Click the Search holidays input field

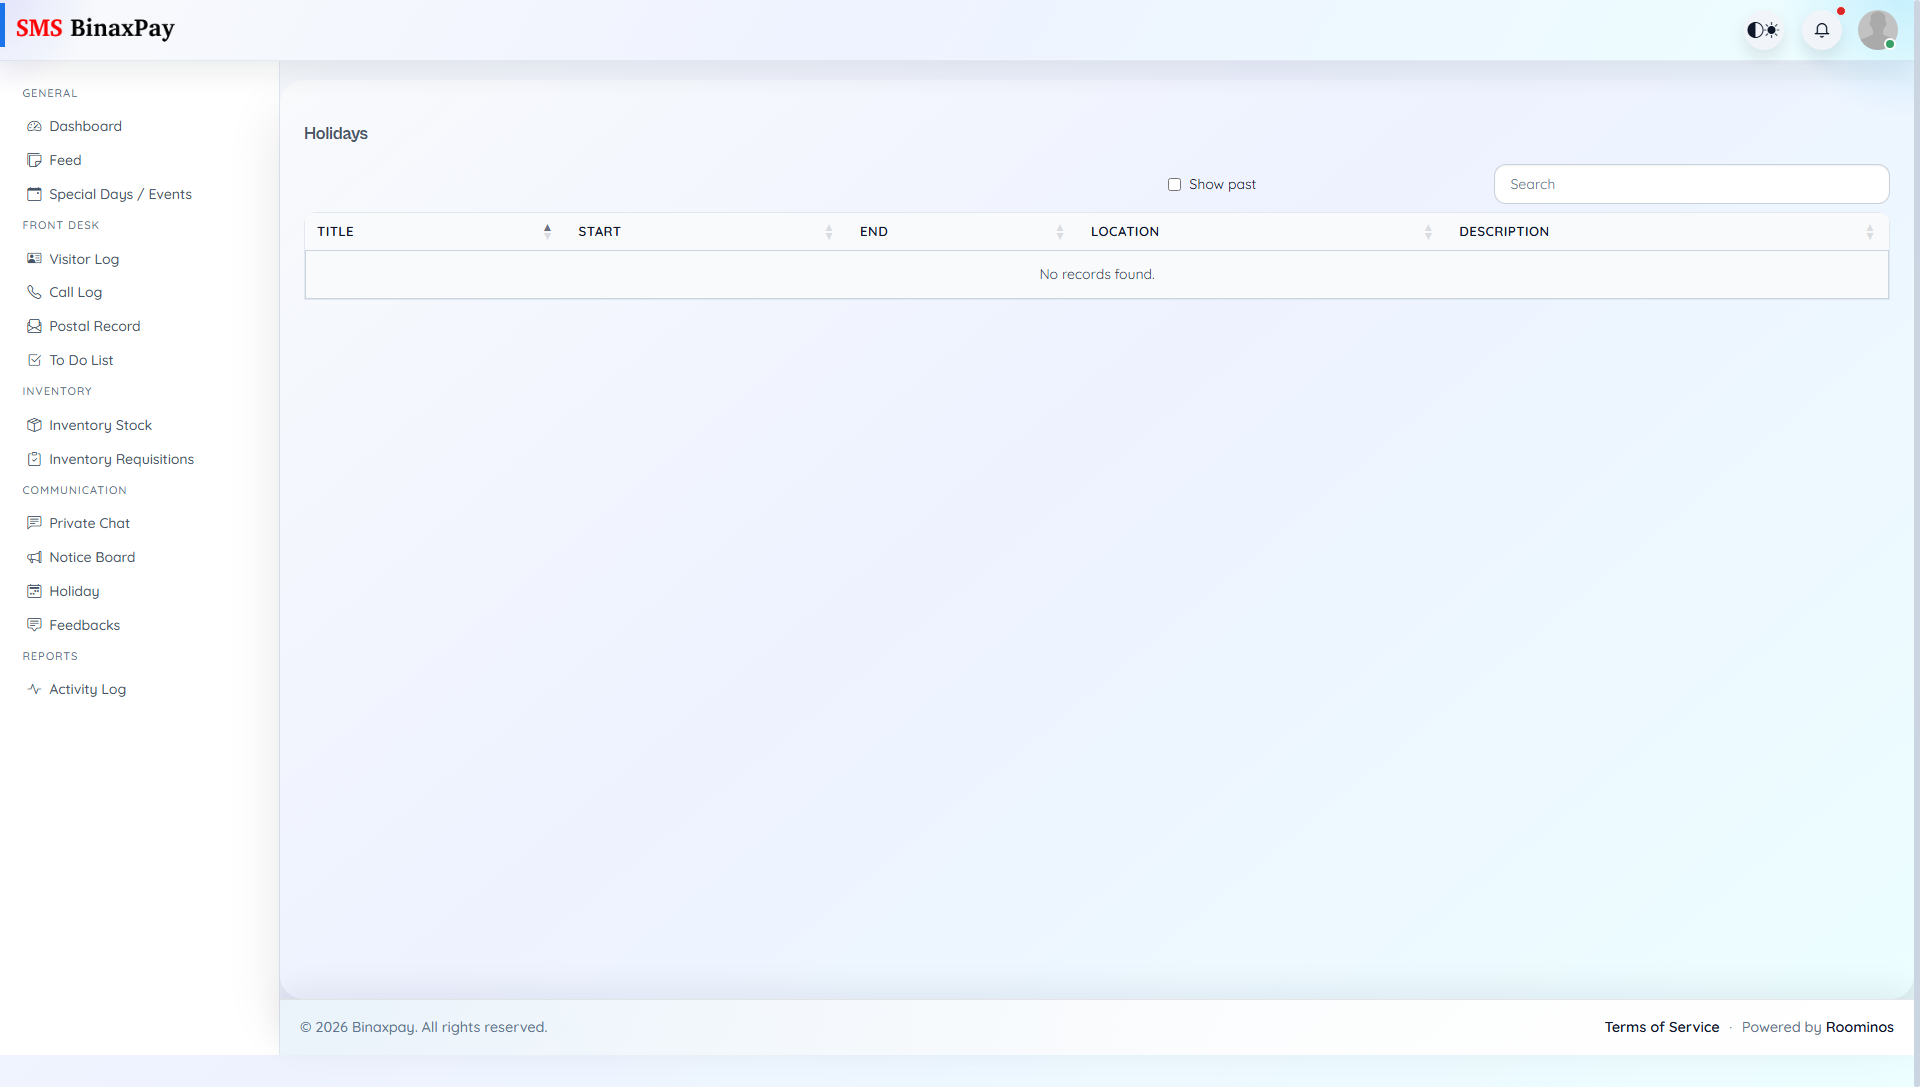(x=1692, y=184)
